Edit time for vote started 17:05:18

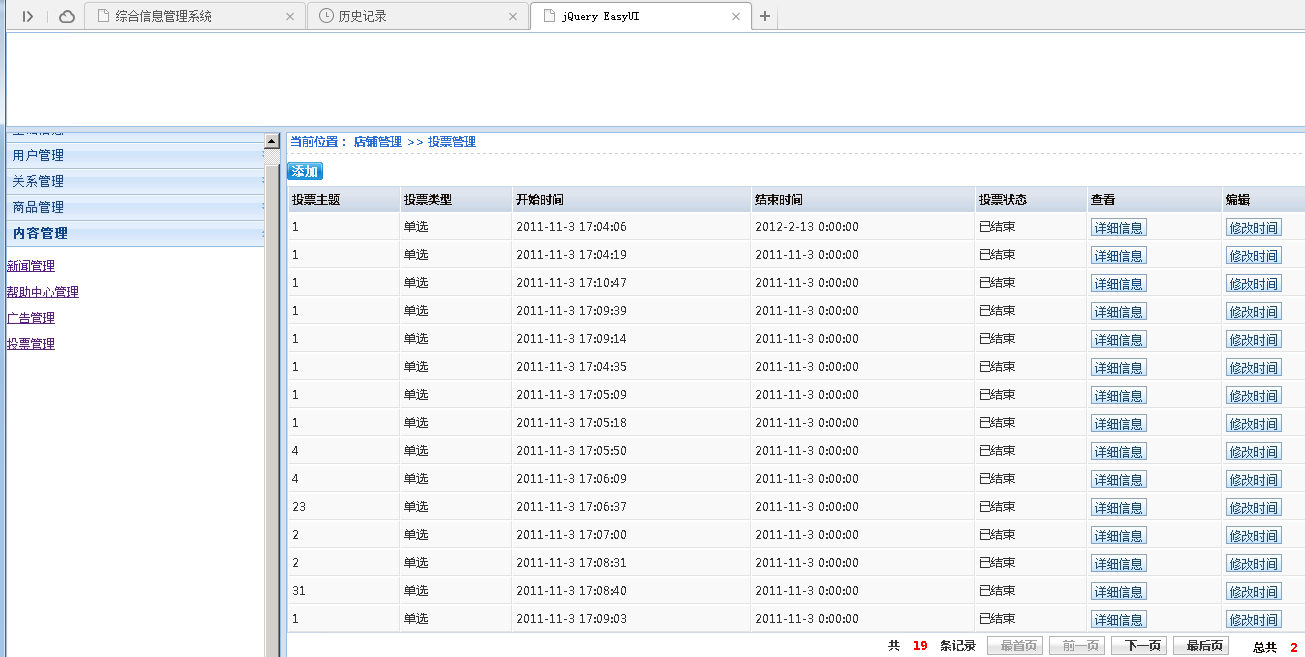[x=1254, y=424]
